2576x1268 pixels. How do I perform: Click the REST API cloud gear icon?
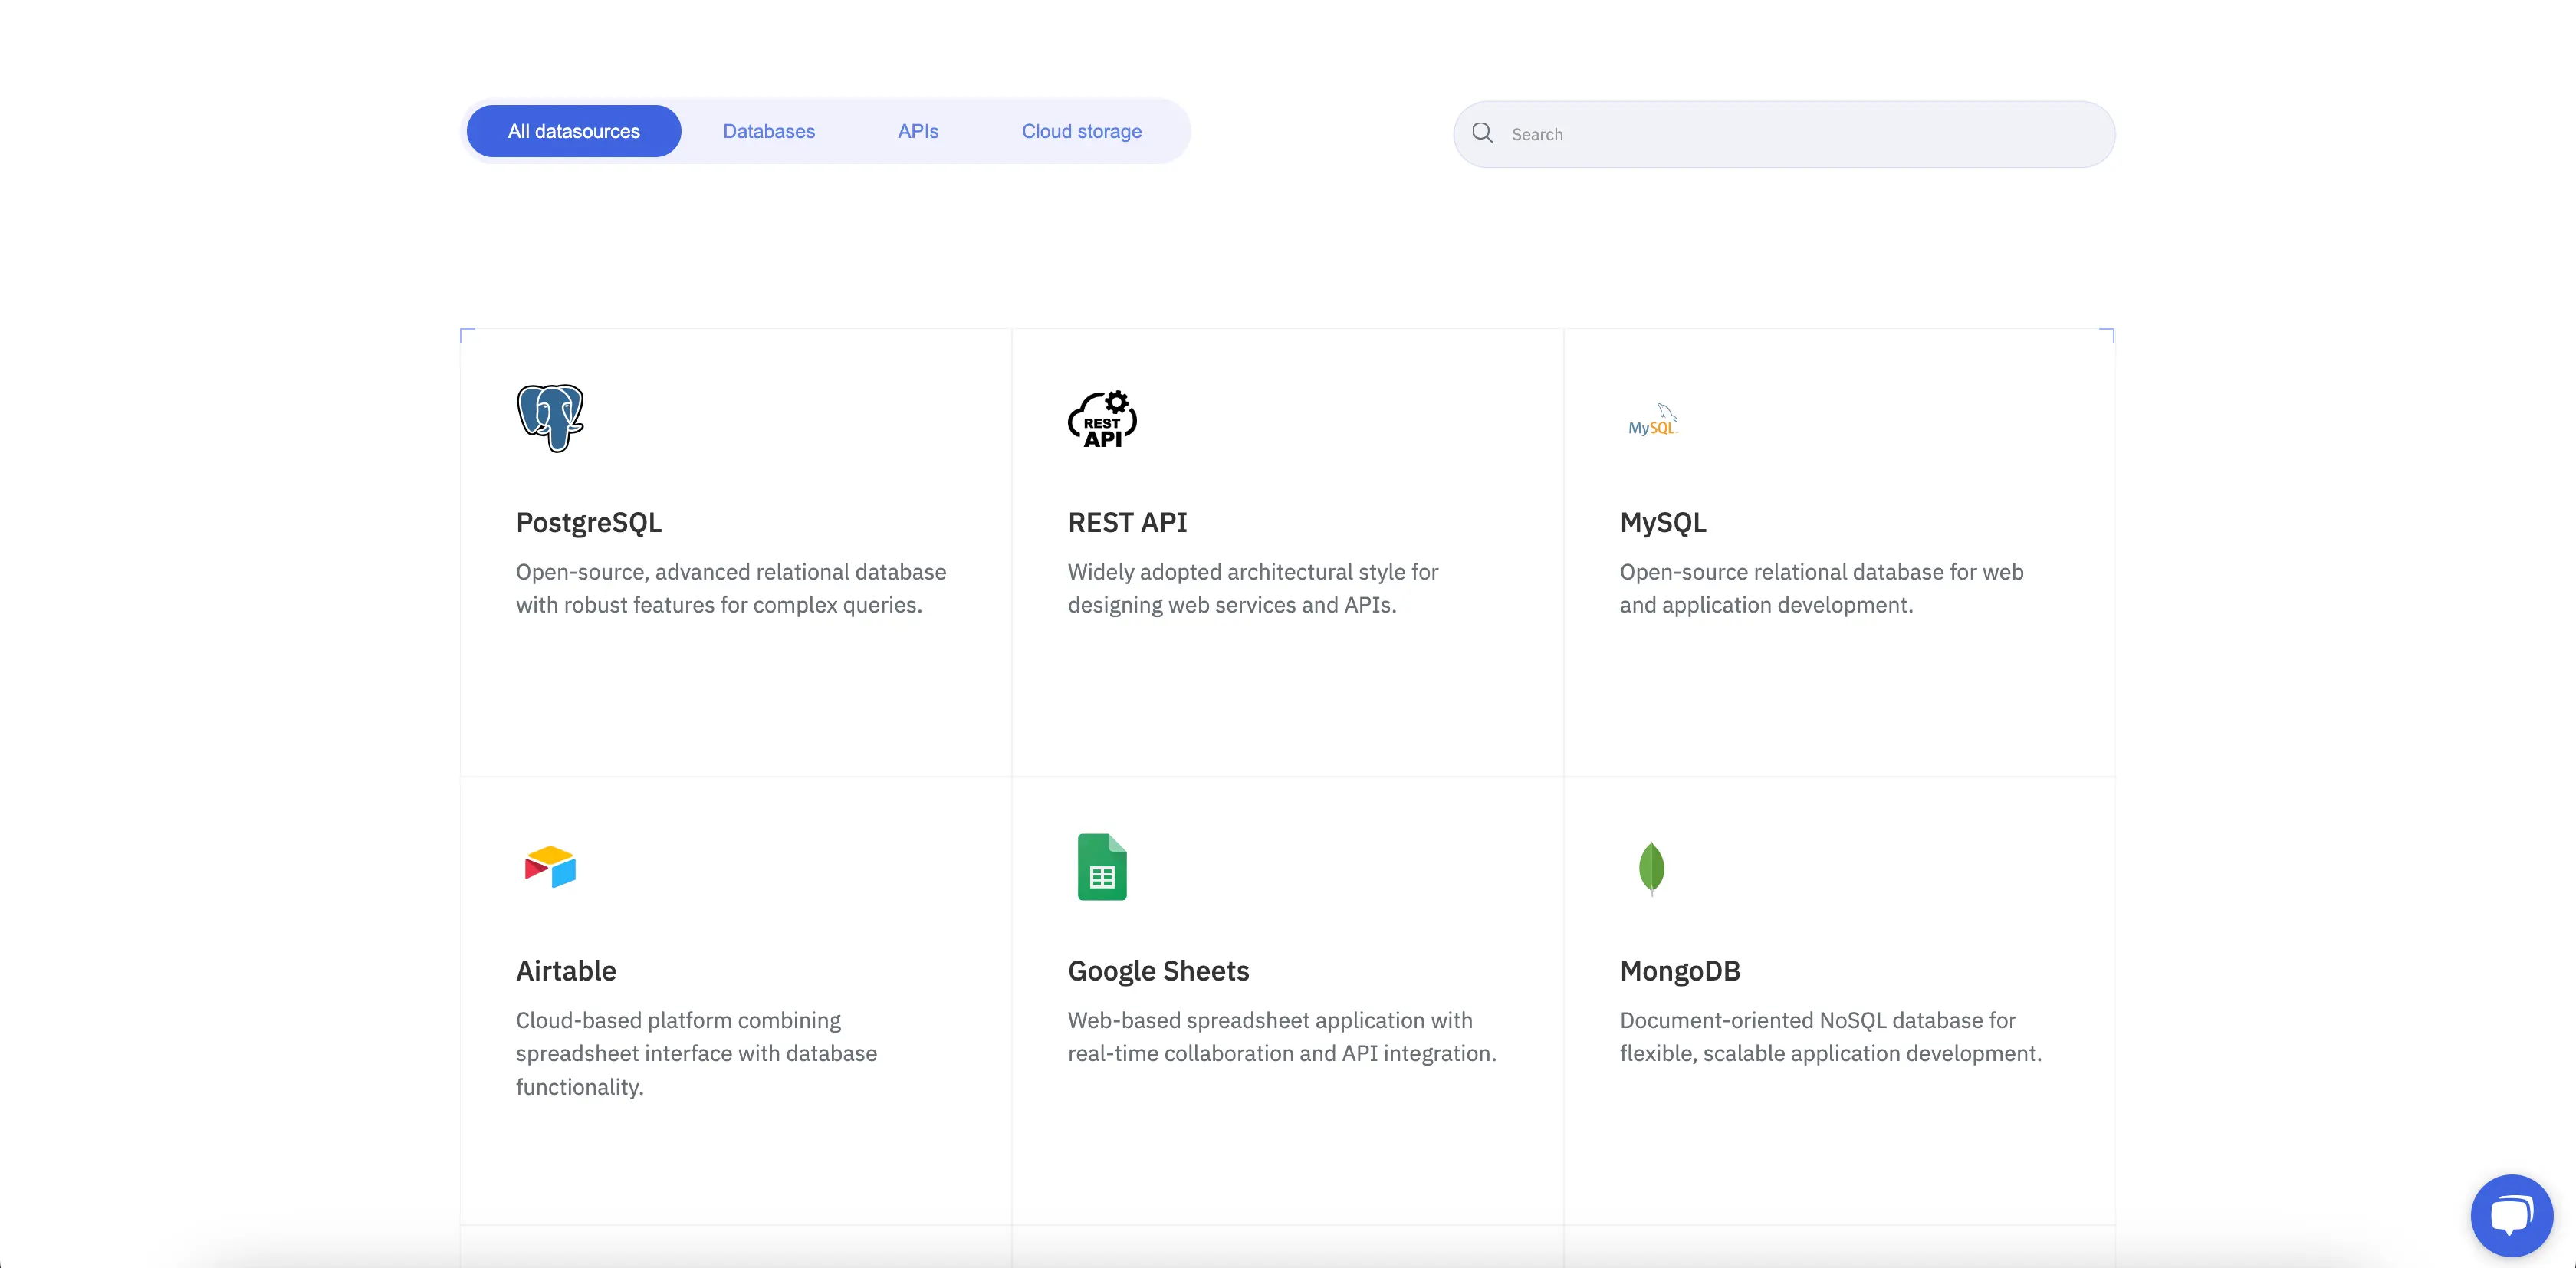(1102, 419)
